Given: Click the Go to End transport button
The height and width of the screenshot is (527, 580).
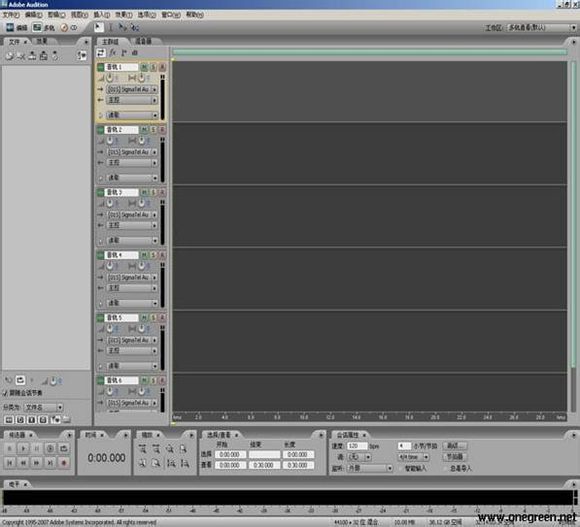Looking at the screenshot, I should [x=50, y=462].
